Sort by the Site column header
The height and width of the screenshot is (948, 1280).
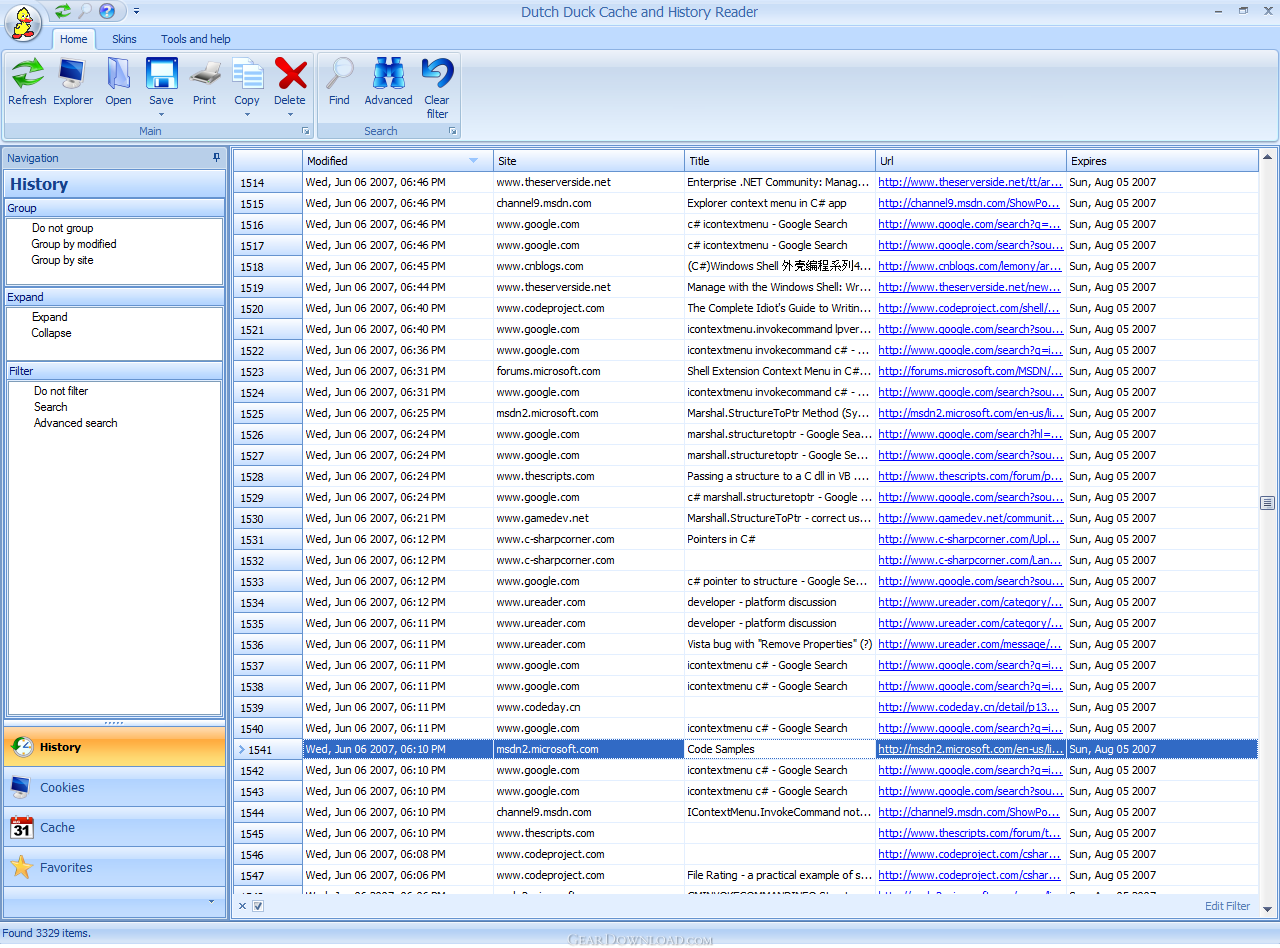[x=589, y=161]
